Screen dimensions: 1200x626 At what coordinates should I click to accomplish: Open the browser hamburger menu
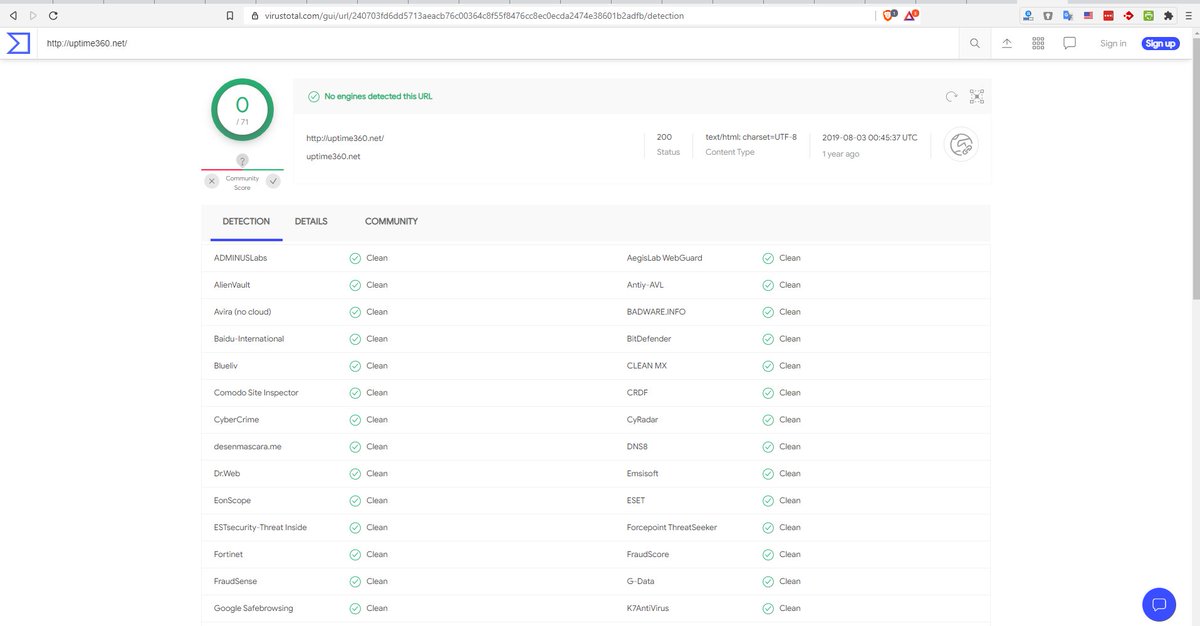[x=1187, y=16]
